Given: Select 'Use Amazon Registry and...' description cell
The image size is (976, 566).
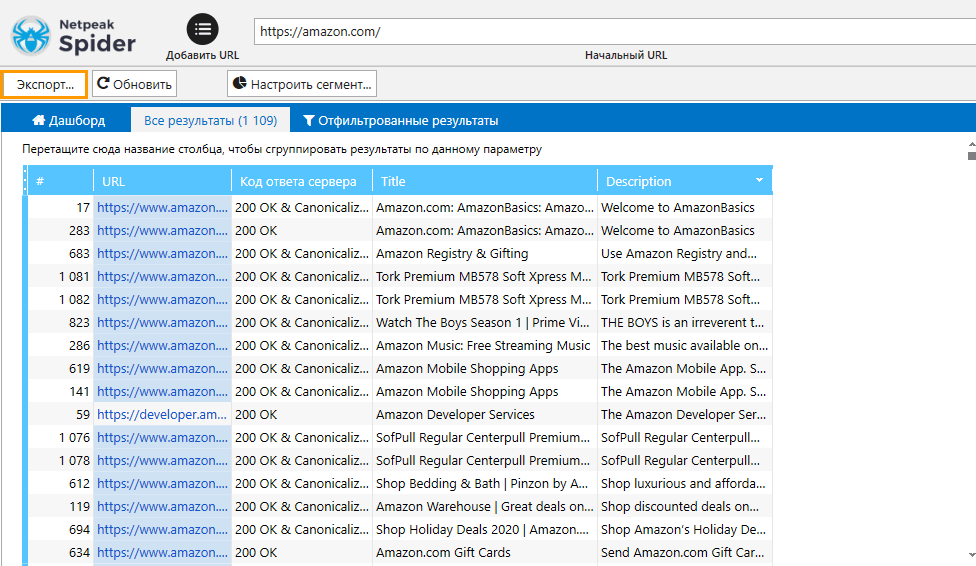Looking at the screenshot, I should click(x=685, y=253).
